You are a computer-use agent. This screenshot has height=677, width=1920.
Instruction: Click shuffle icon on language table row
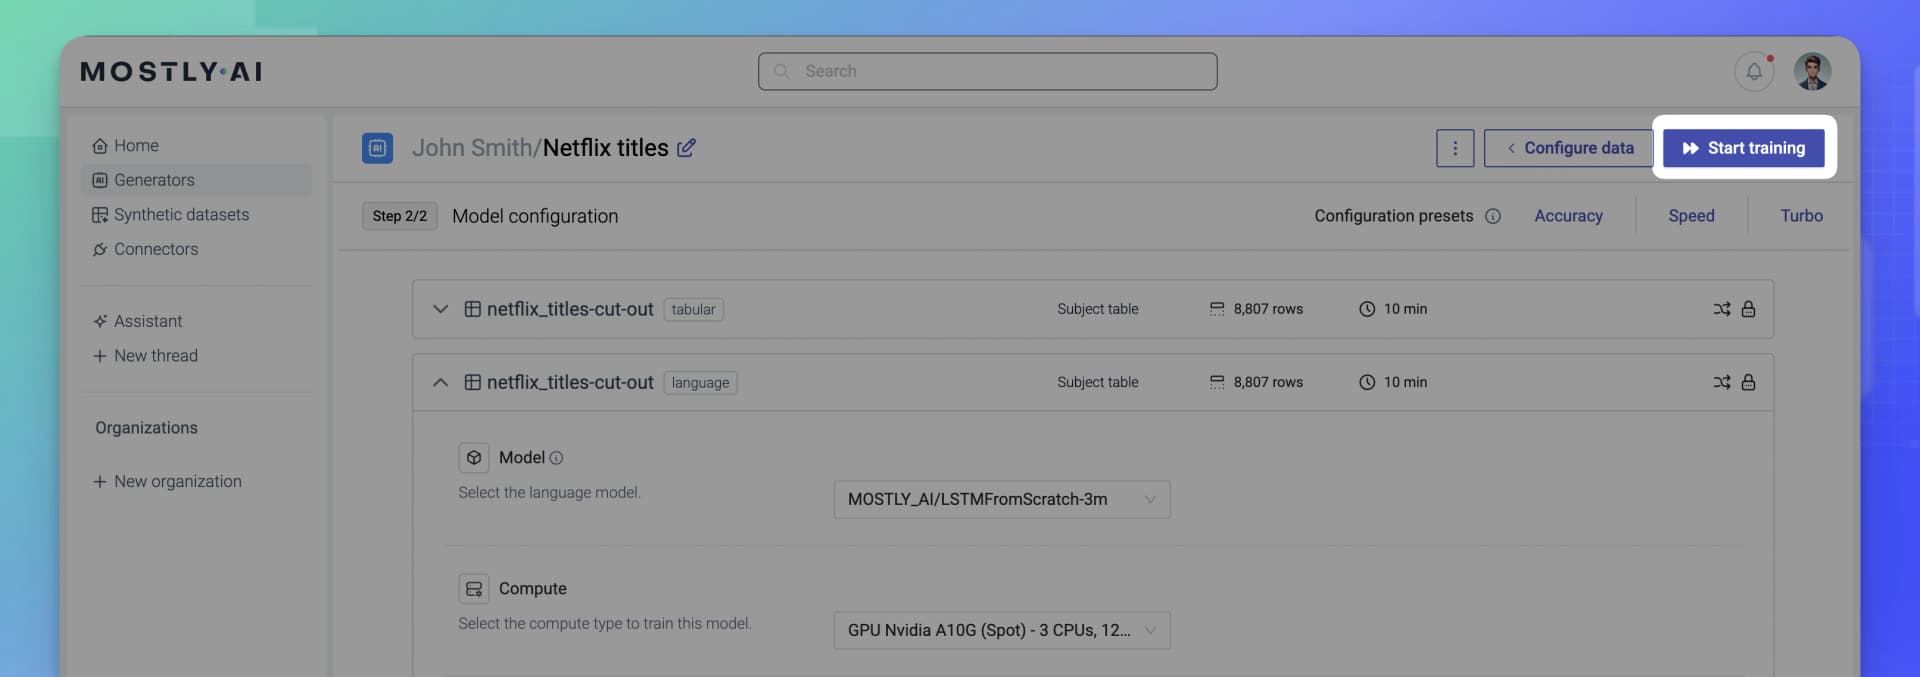click(1721, 382)
